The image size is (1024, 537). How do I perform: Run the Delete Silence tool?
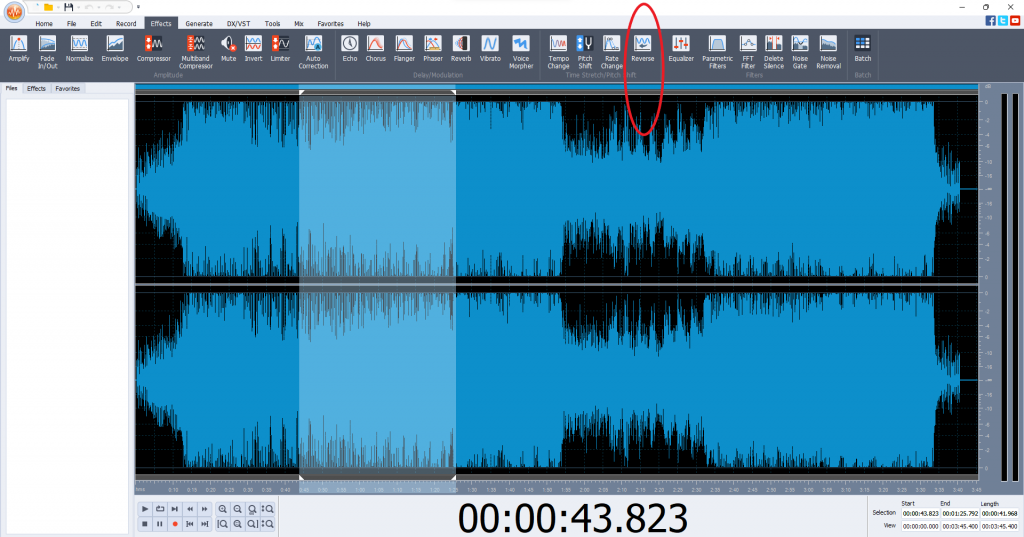774,52
